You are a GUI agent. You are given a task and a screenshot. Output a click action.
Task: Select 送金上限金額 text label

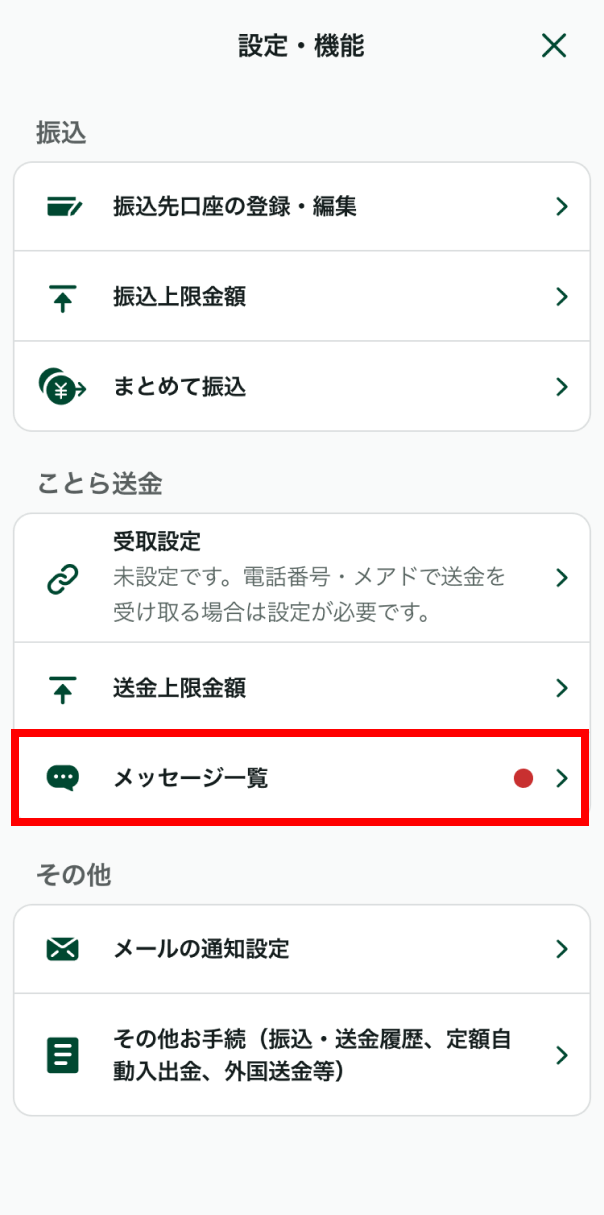(180, 688)
